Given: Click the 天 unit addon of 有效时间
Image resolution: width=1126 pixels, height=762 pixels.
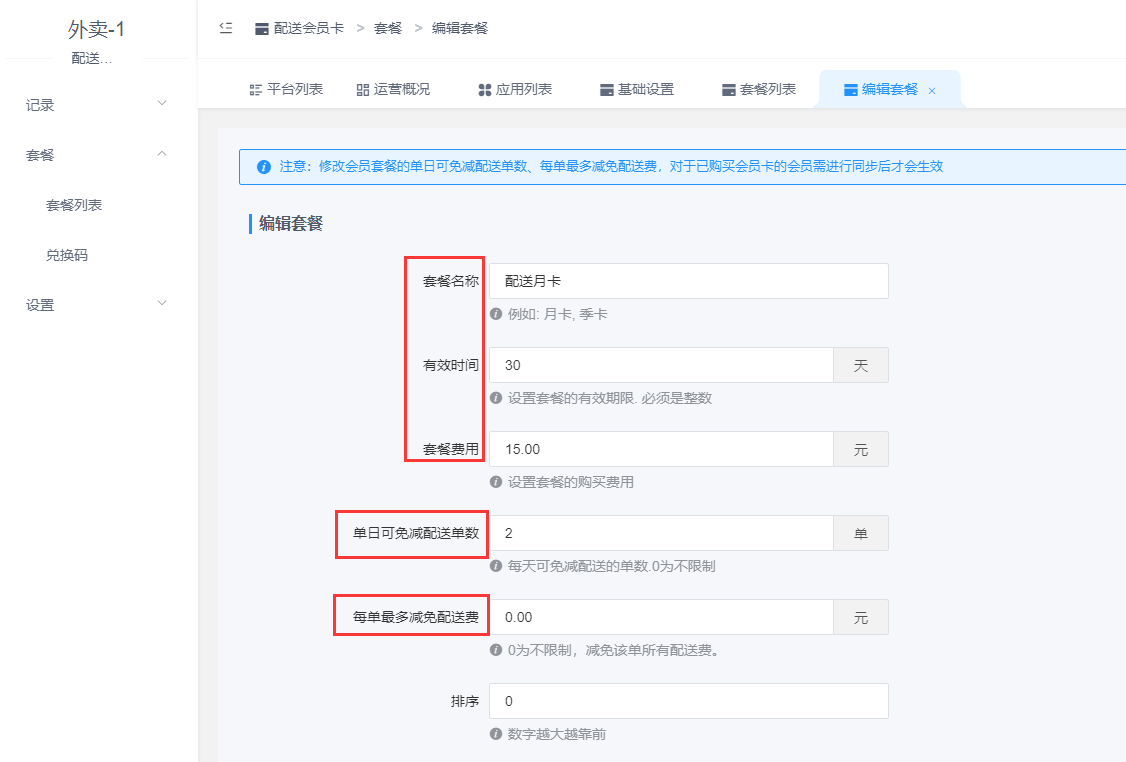Looking at the screenshot, I should point(861,365).
